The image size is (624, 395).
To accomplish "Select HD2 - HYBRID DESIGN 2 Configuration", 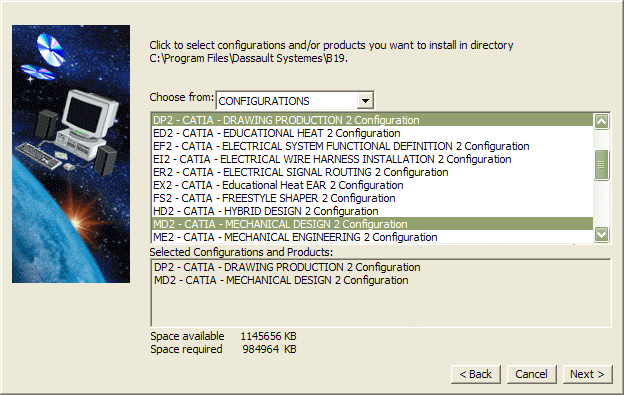I will [x=372, y=211].
